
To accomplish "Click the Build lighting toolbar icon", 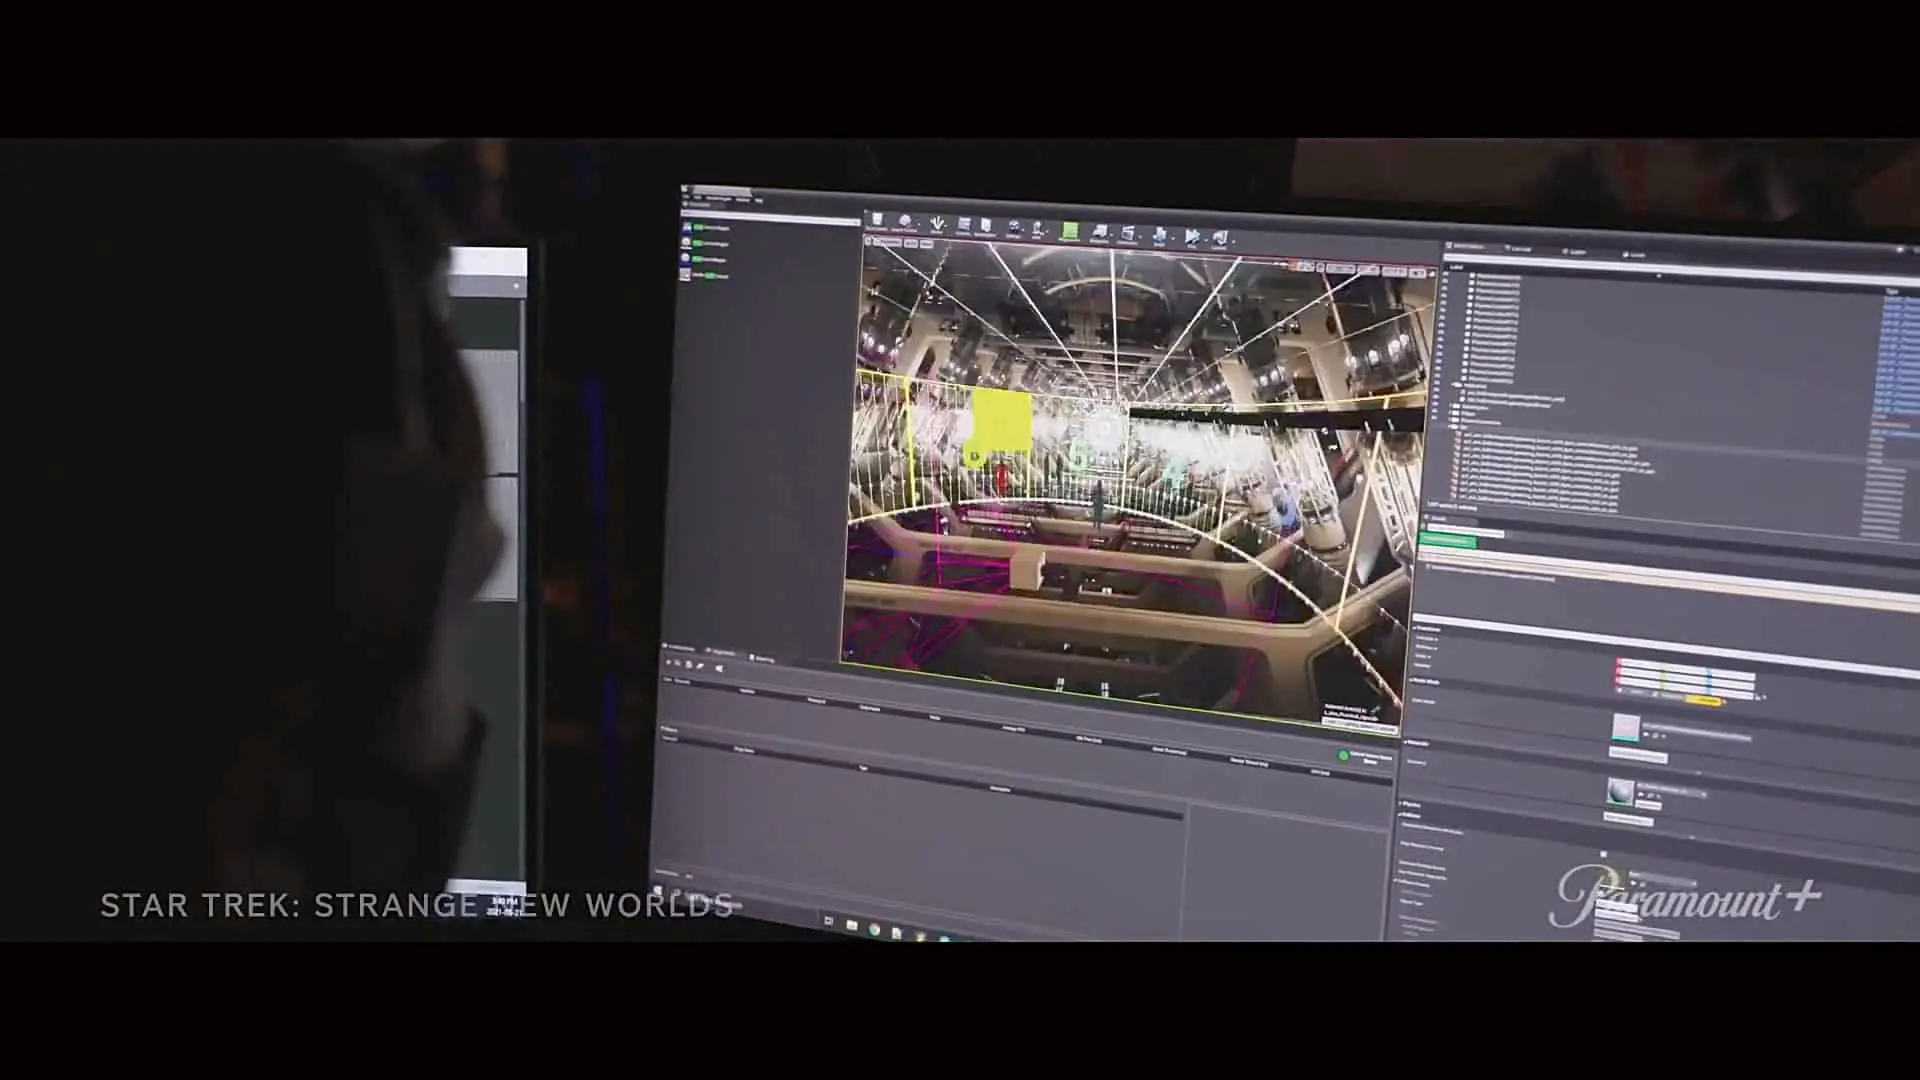I will [1159, 236].
